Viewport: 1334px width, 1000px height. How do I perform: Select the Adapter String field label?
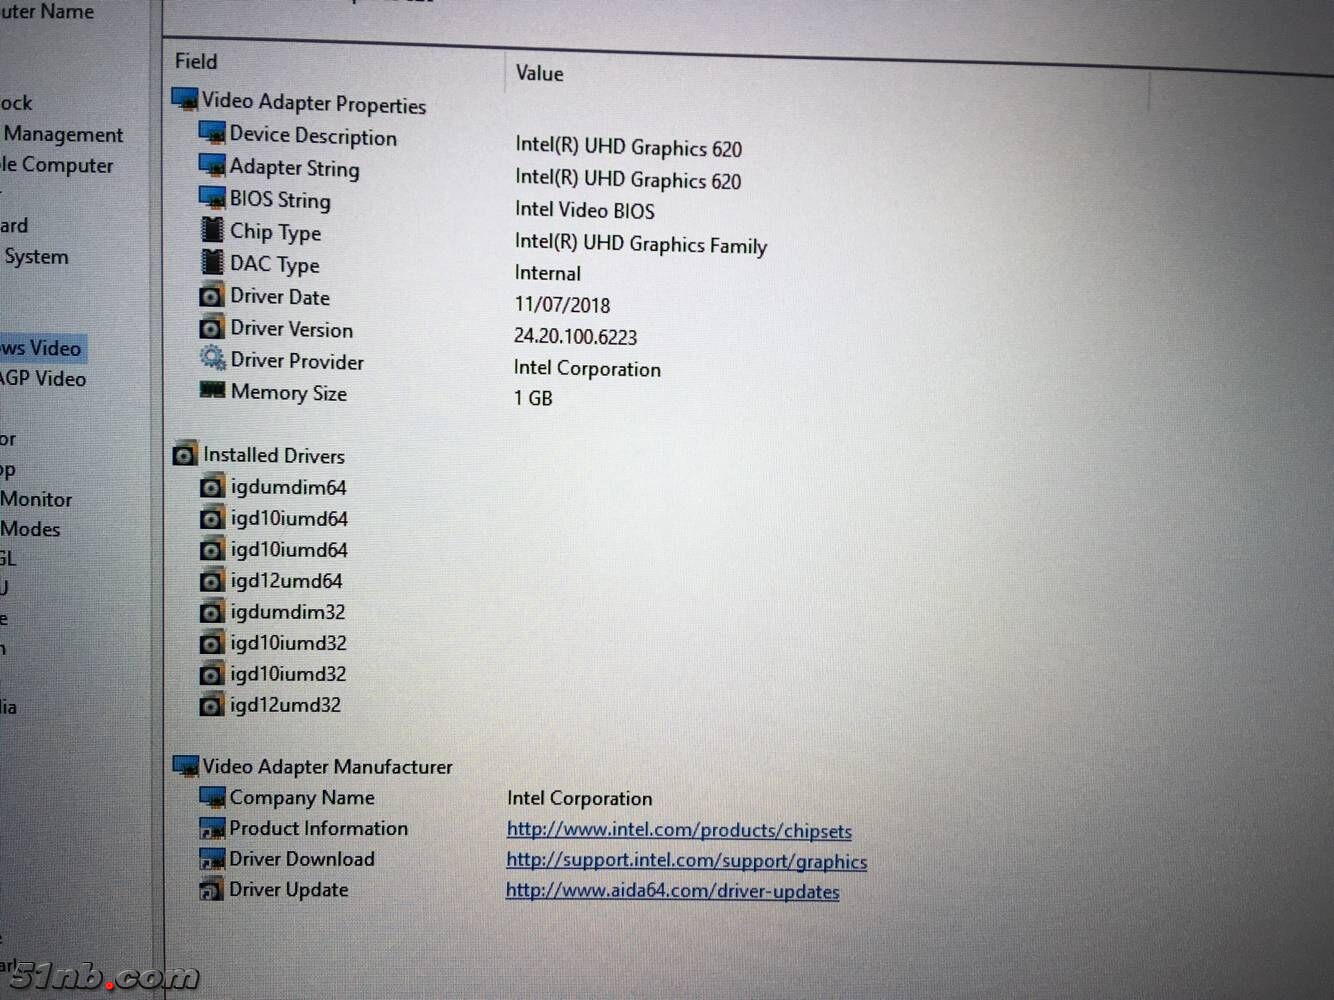point(294,168)
